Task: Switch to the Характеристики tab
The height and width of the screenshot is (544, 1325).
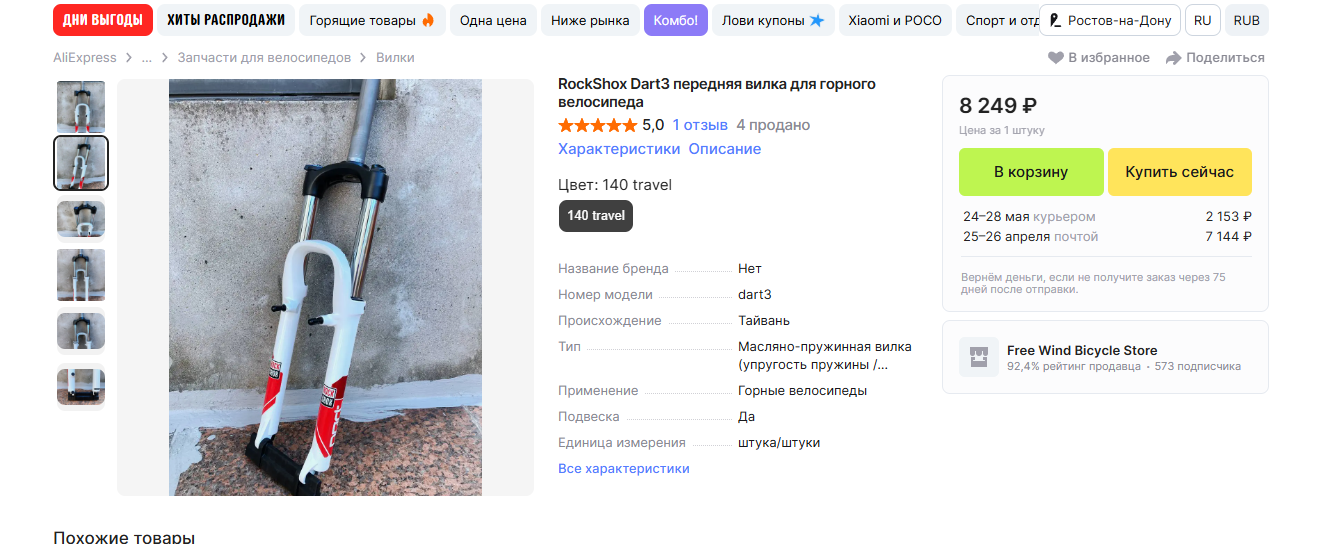Action: (619, 149)
